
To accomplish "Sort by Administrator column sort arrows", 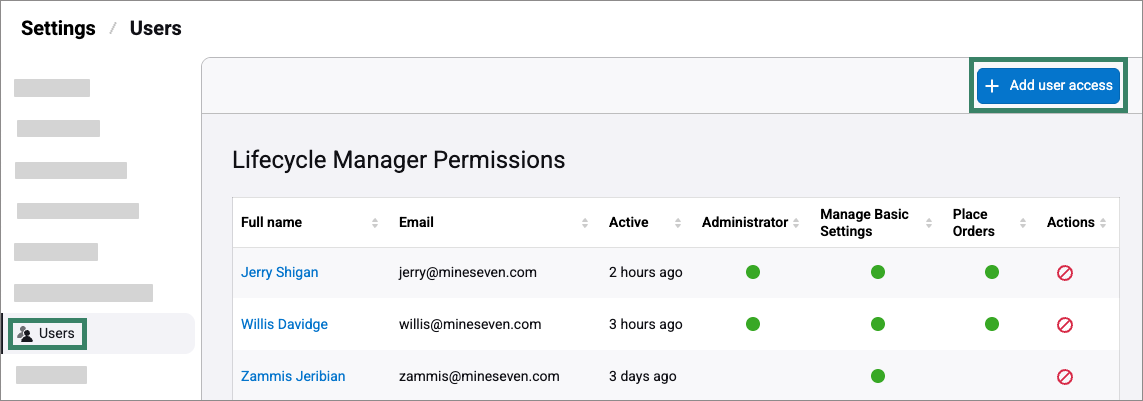I will point(797,223).
